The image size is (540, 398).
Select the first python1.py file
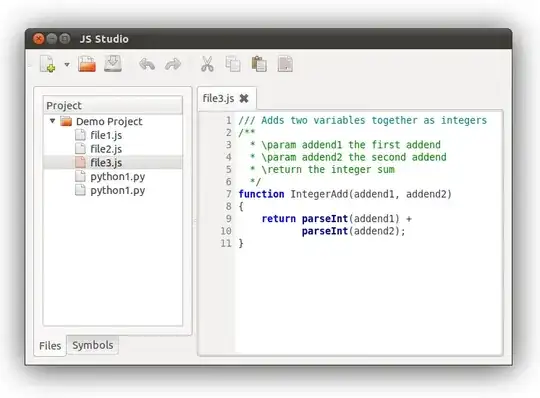[x=117, y=177]
